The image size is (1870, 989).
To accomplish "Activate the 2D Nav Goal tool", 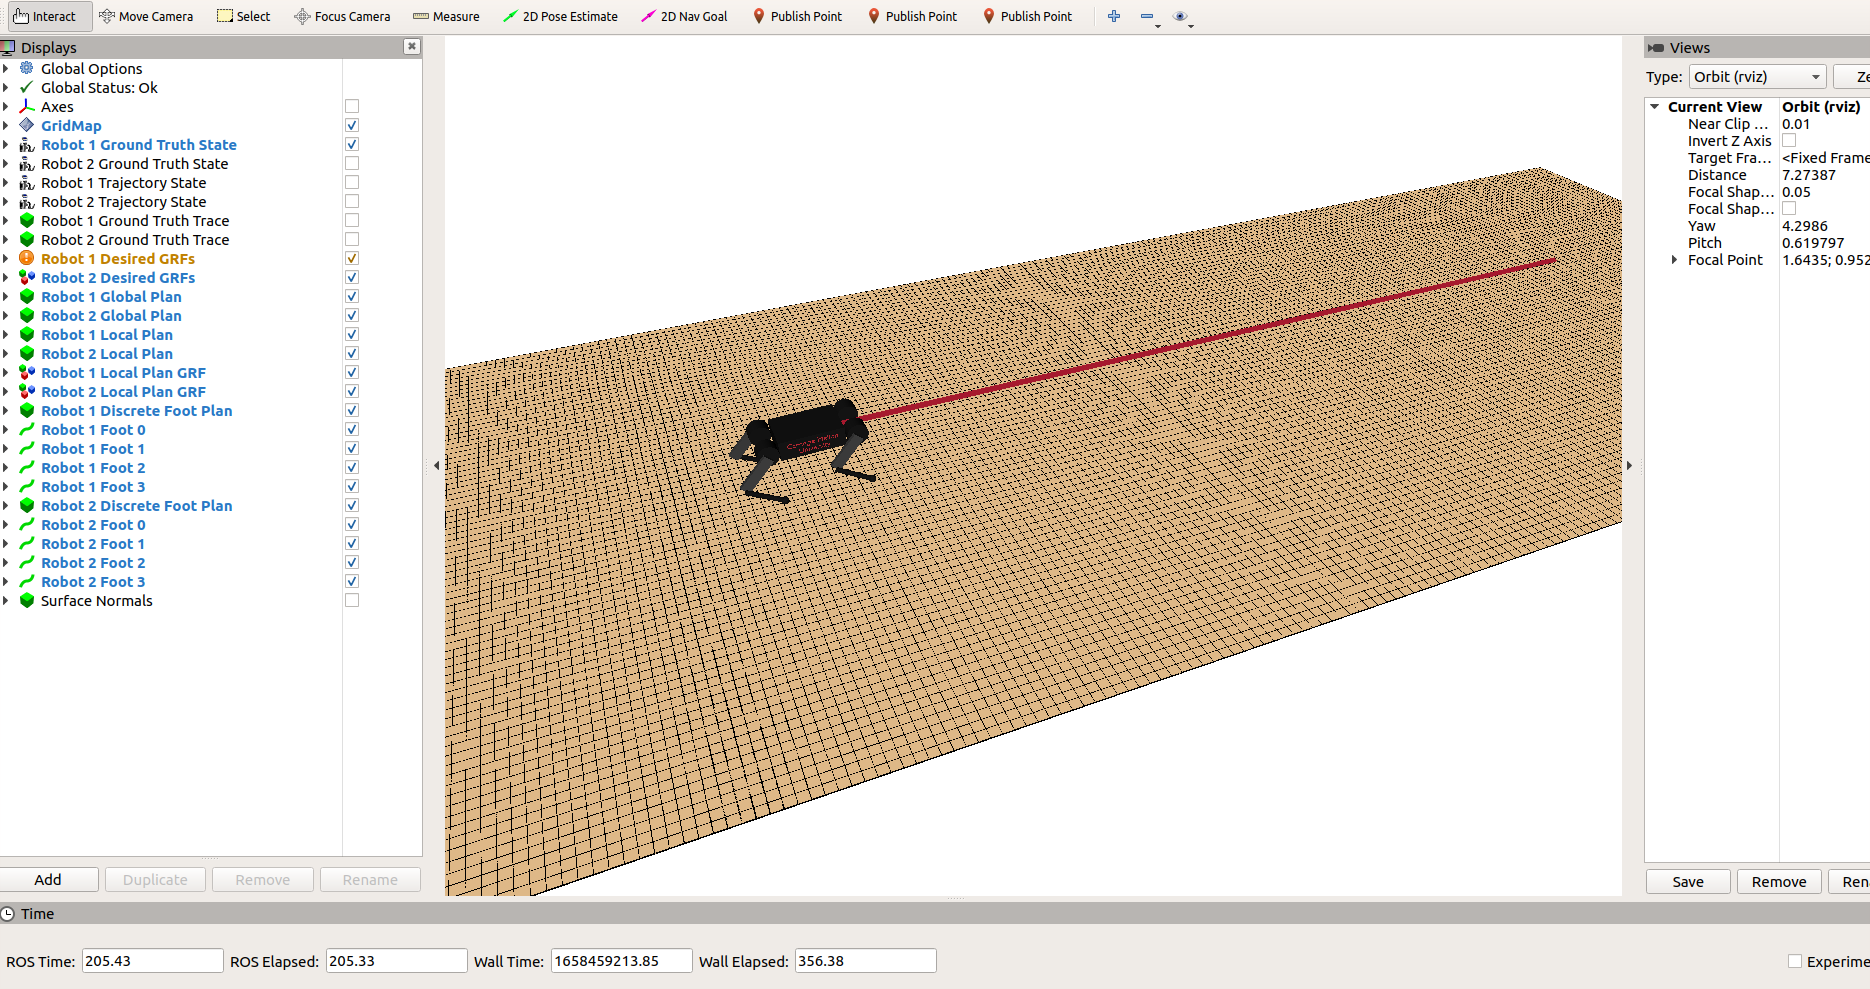I will tap(684, 16).
